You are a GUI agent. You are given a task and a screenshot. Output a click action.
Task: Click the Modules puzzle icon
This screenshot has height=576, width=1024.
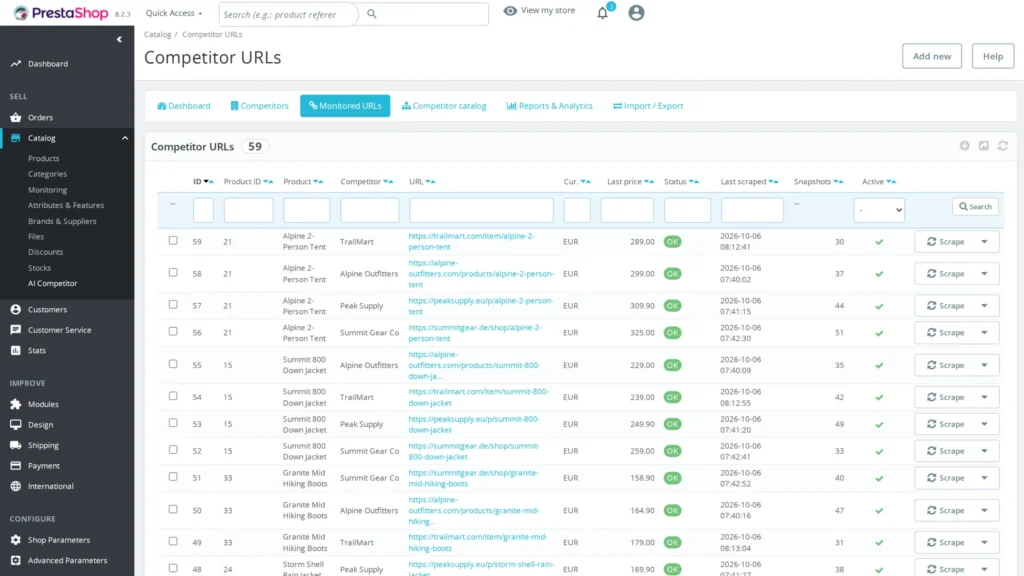16,404
